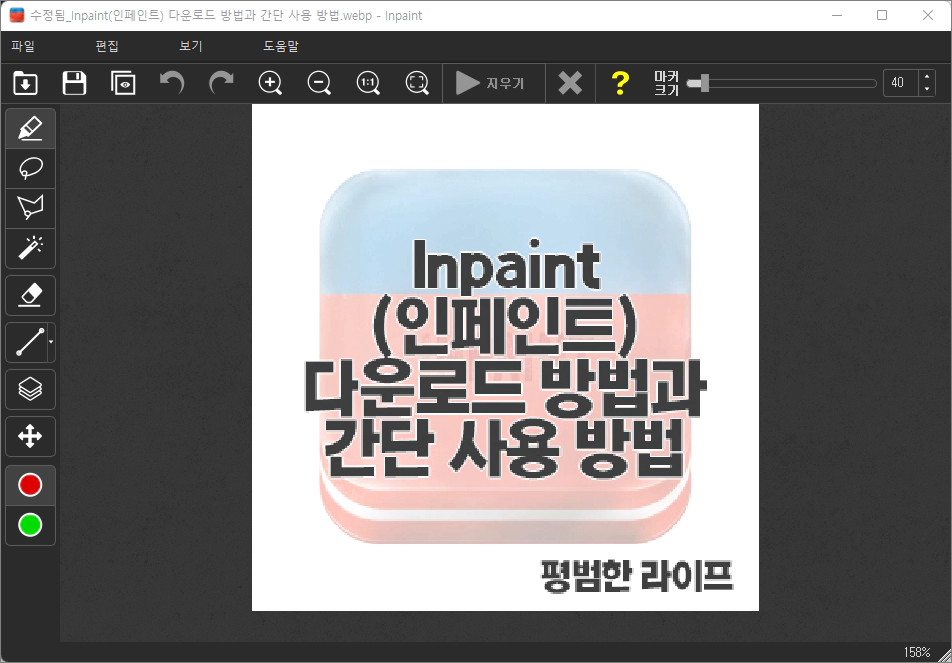Select the Magic wand tool

30,248
